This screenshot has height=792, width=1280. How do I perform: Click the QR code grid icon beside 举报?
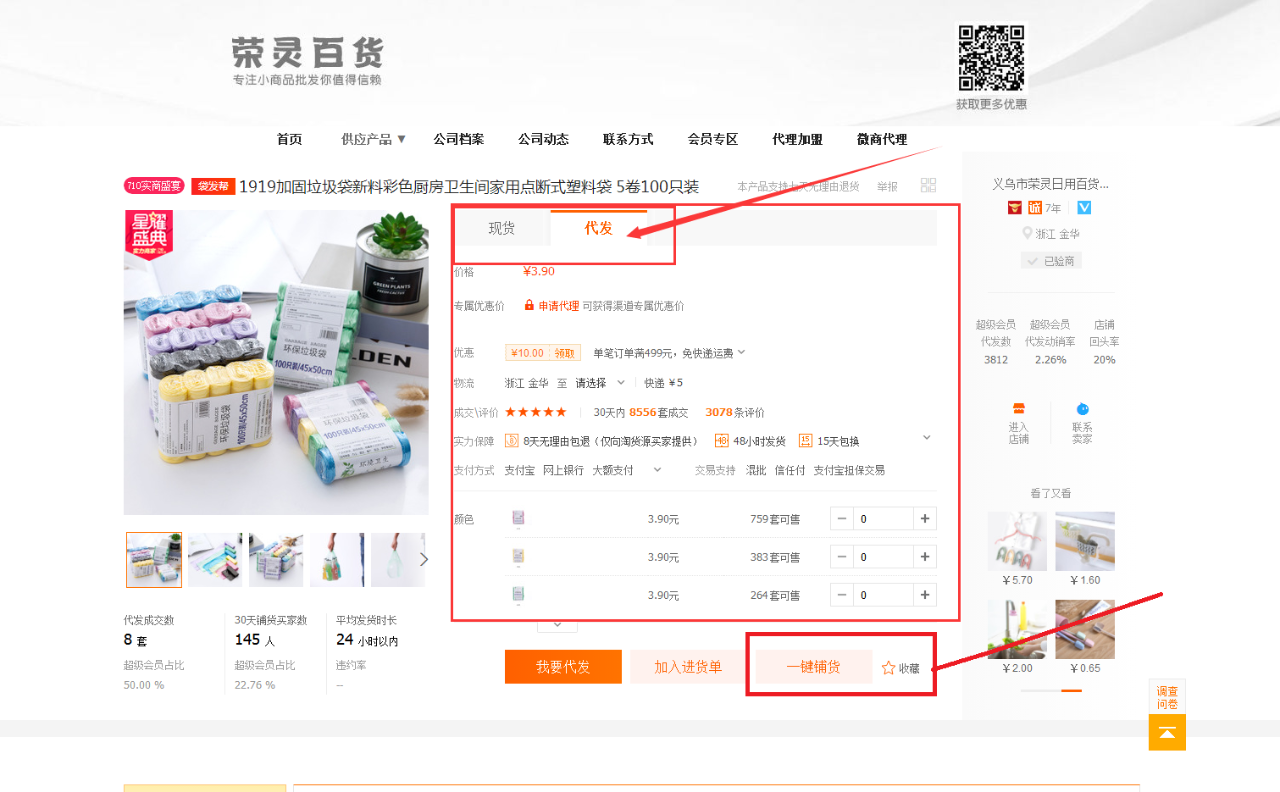[x=928, y=185]
